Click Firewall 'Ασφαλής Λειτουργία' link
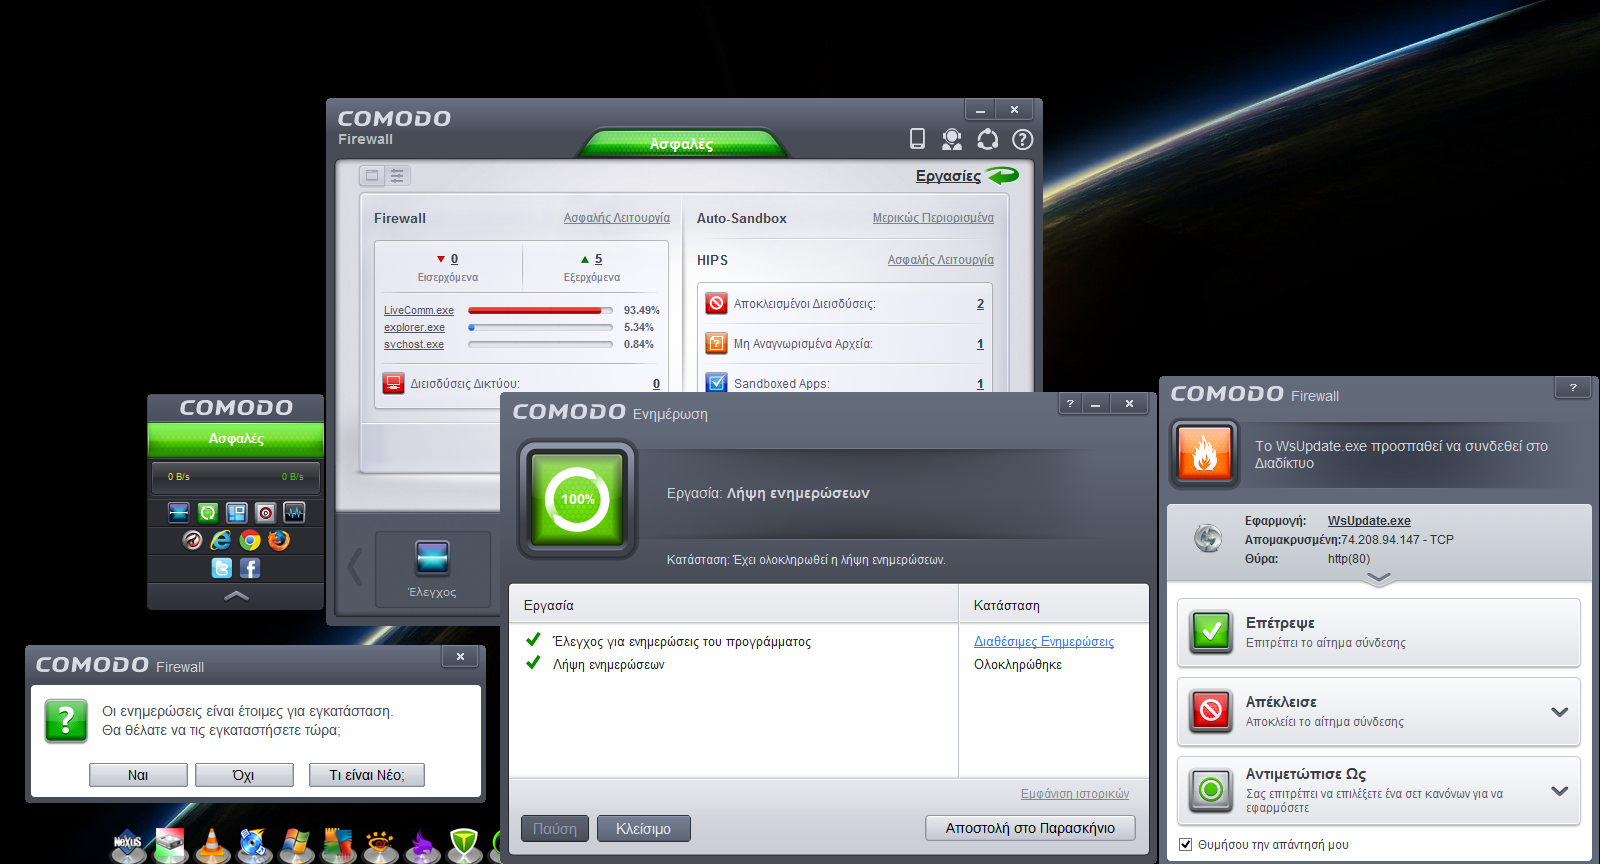 coord(617,218)
